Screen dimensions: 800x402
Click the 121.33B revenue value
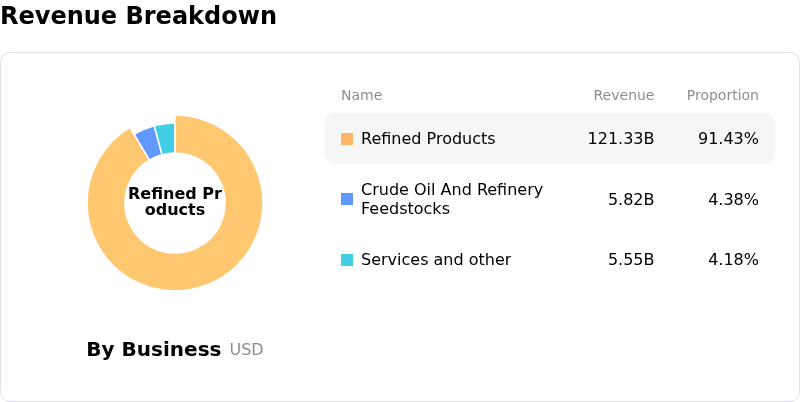coord(620,139)
